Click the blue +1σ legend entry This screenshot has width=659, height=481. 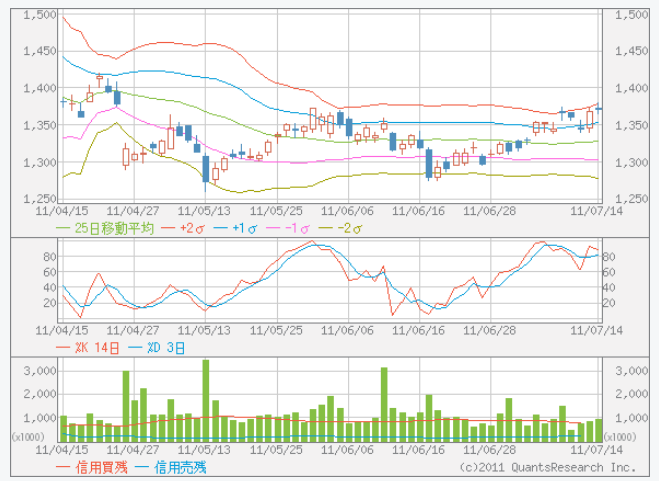coord(239,228)
